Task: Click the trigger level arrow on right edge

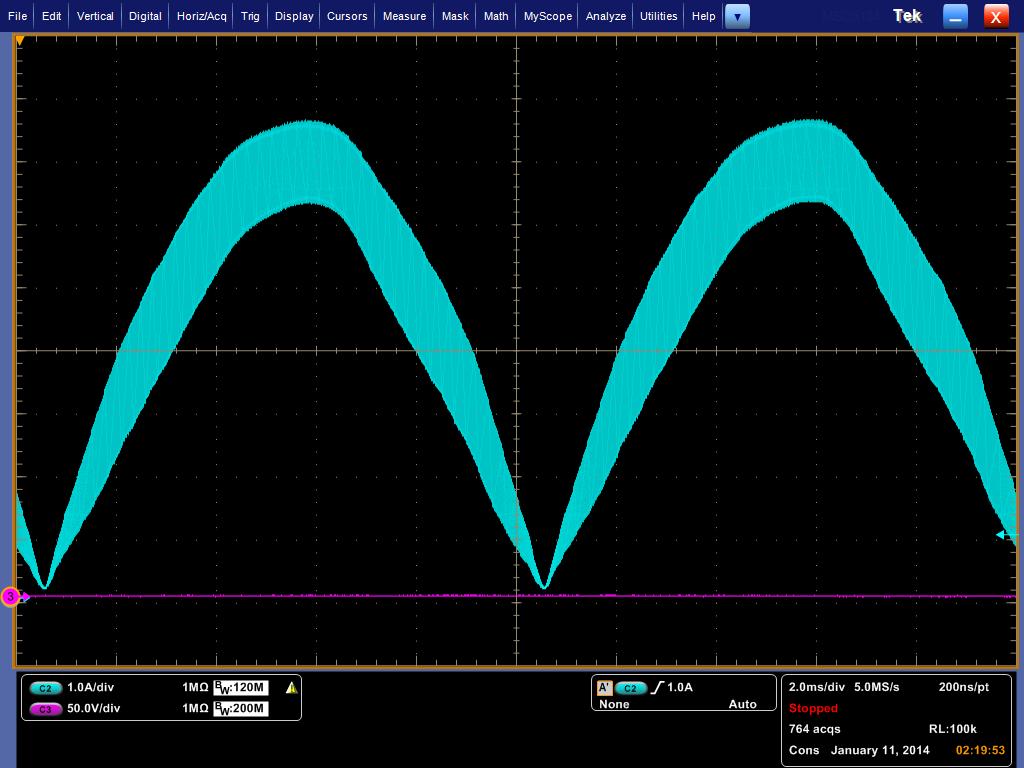Action: tap(1003, 535)
